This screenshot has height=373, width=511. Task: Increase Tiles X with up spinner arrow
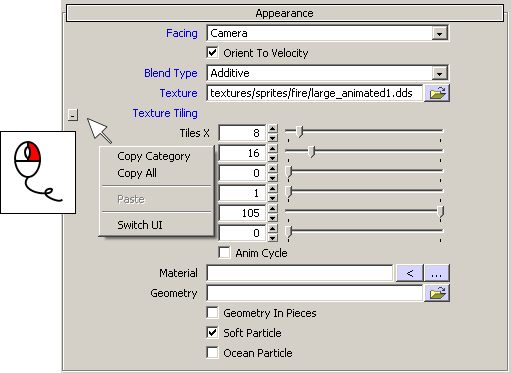click(x=273, y=129)
